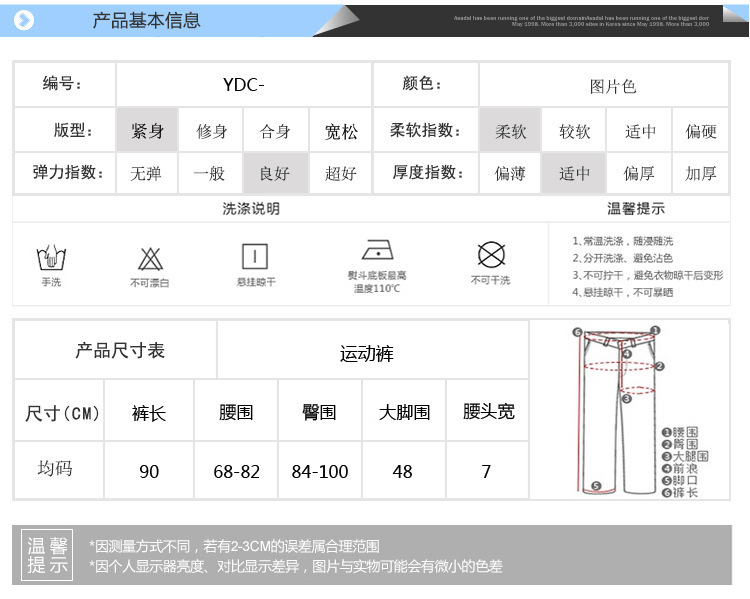Click the hand wash (手洗) icon
This screenshot has height=599, width=750.
(x=51, y=259)
